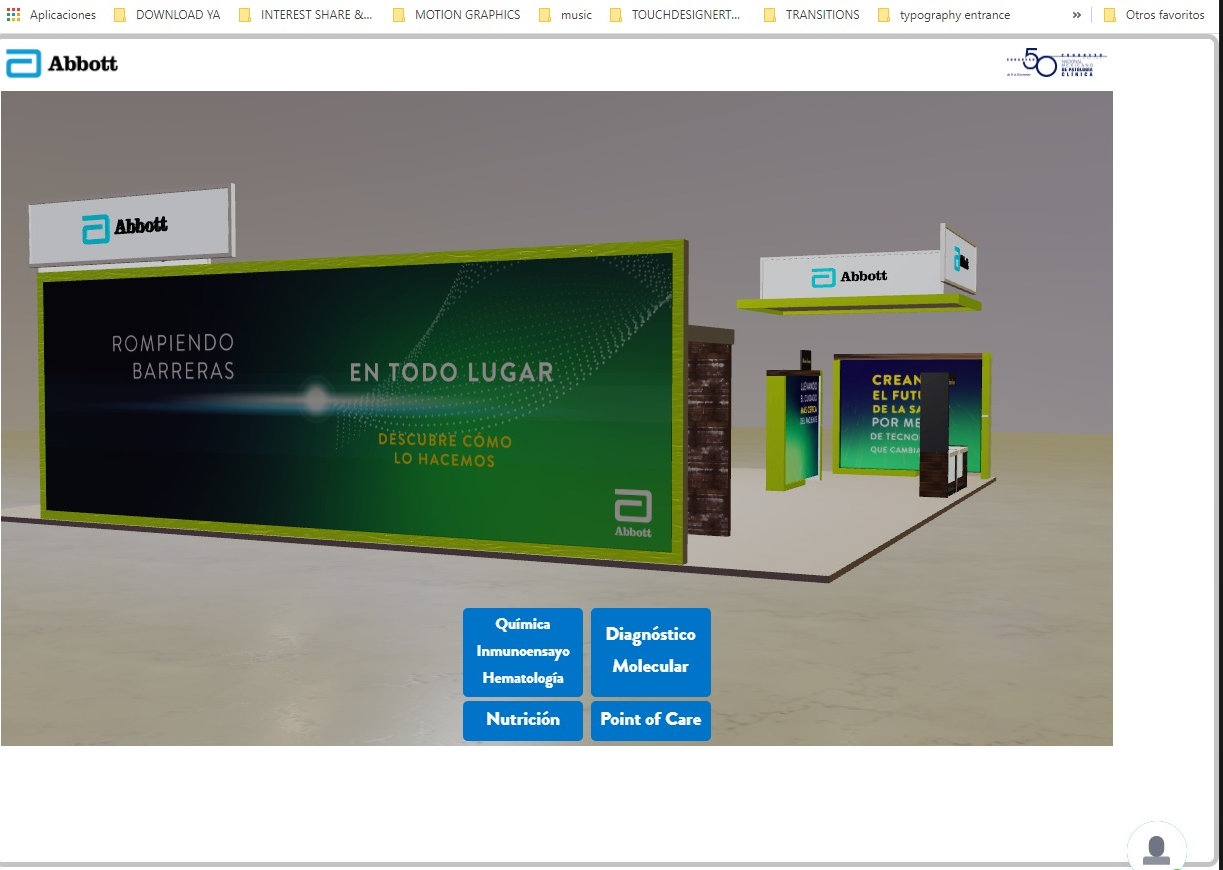Click the Abbott logo in the page header
This screenshot has height=870, width=1223.
point(62,64)
